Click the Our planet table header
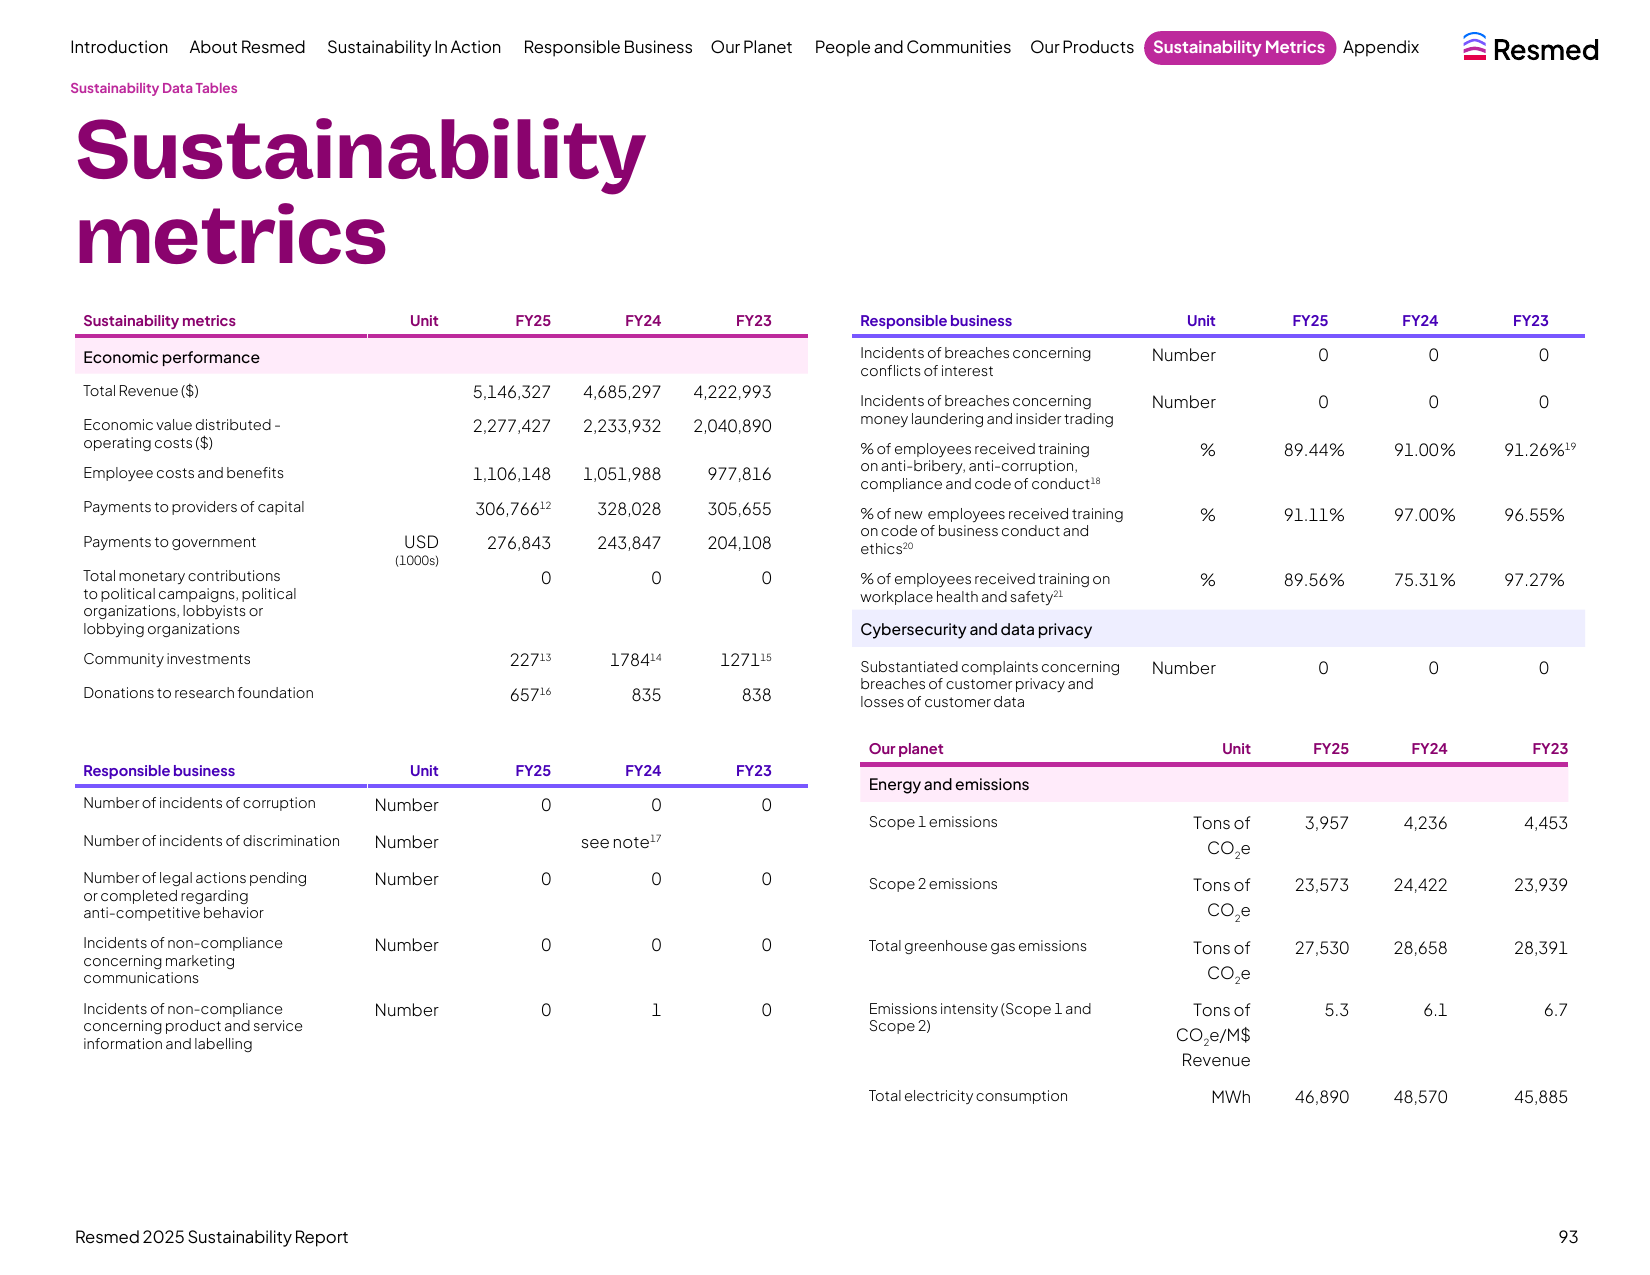 click(x=905, y=748)
